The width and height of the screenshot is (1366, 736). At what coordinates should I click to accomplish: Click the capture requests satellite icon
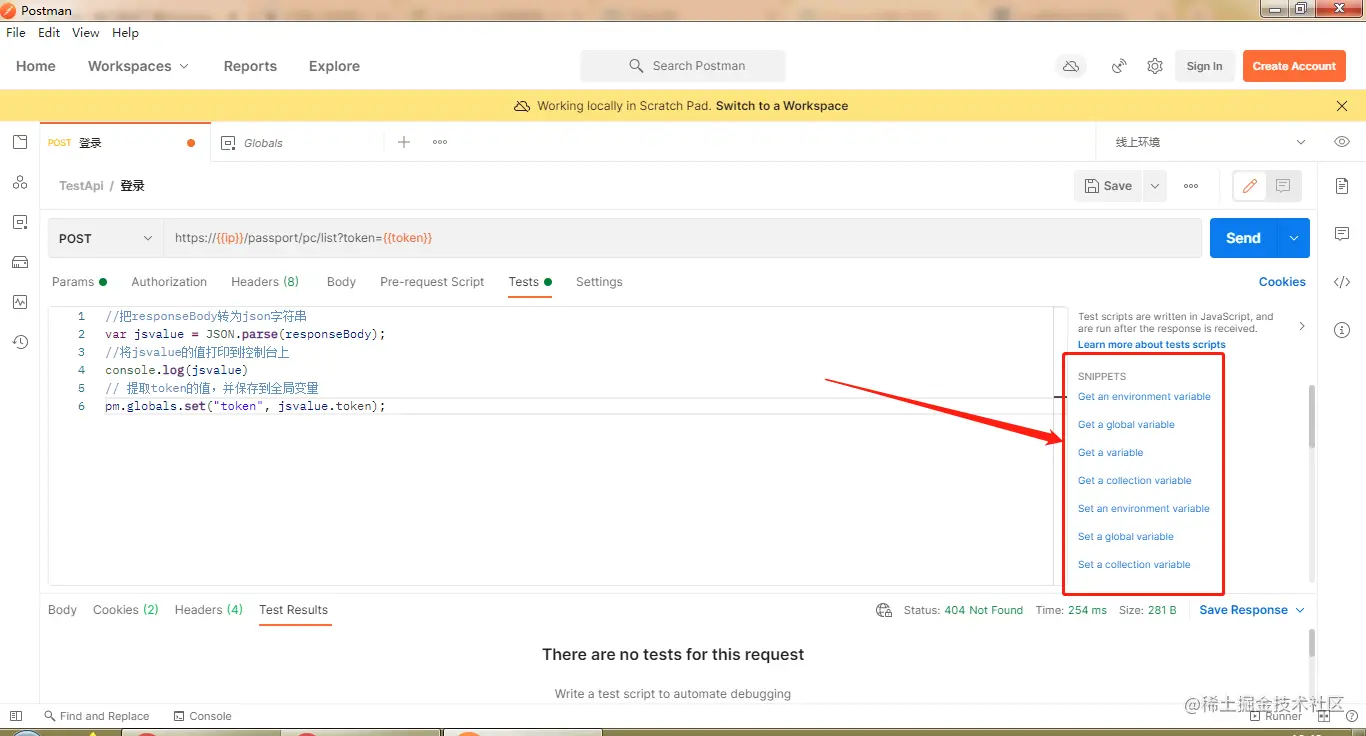tap(1120, 66)
